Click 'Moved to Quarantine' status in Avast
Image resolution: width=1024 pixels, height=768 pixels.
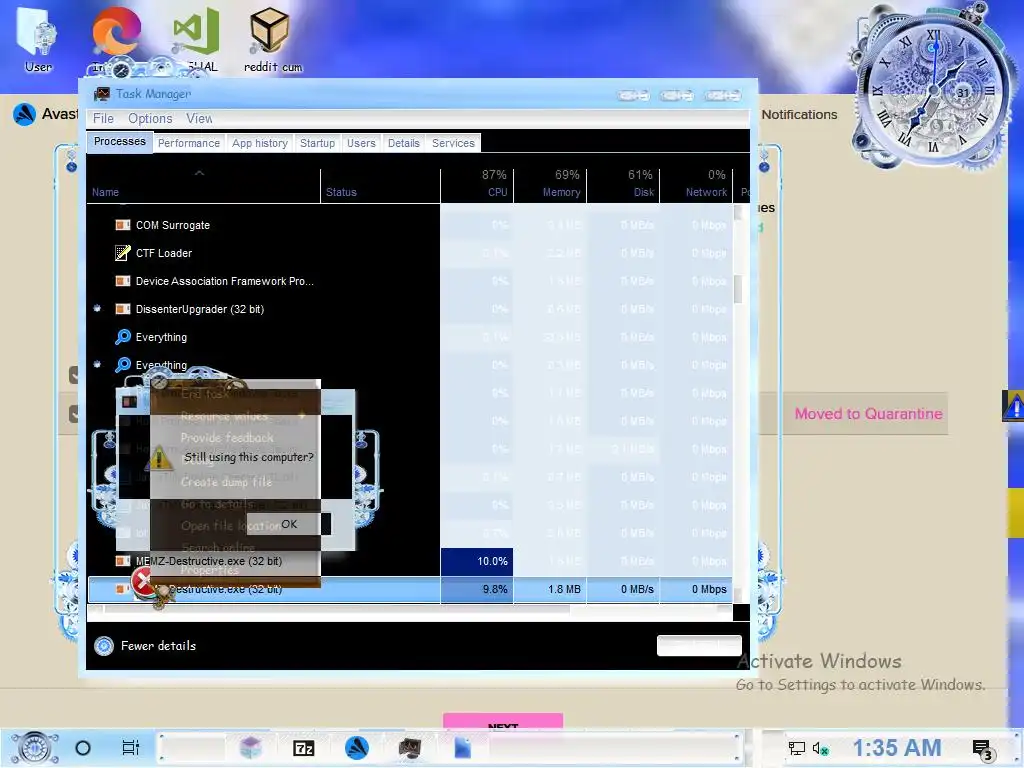868,414
